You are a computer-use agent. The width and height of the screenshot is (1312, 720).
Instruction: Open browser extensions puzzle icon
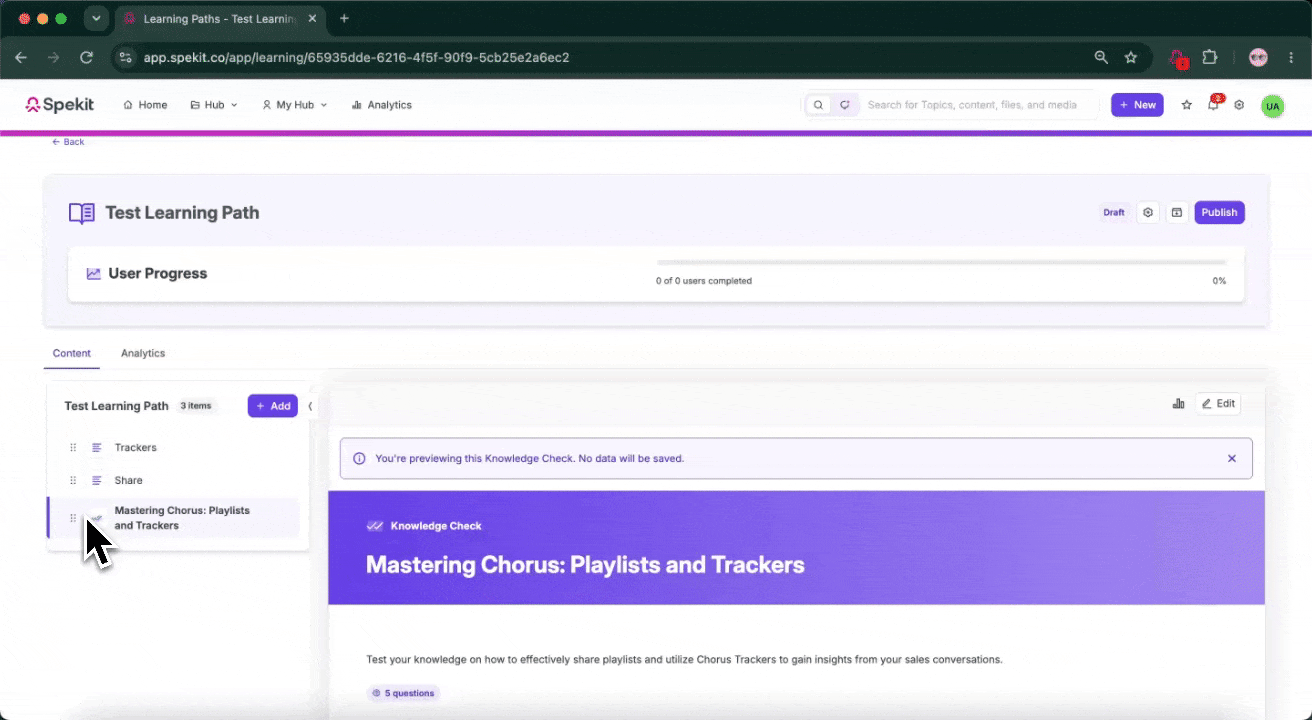[1209, 58]
